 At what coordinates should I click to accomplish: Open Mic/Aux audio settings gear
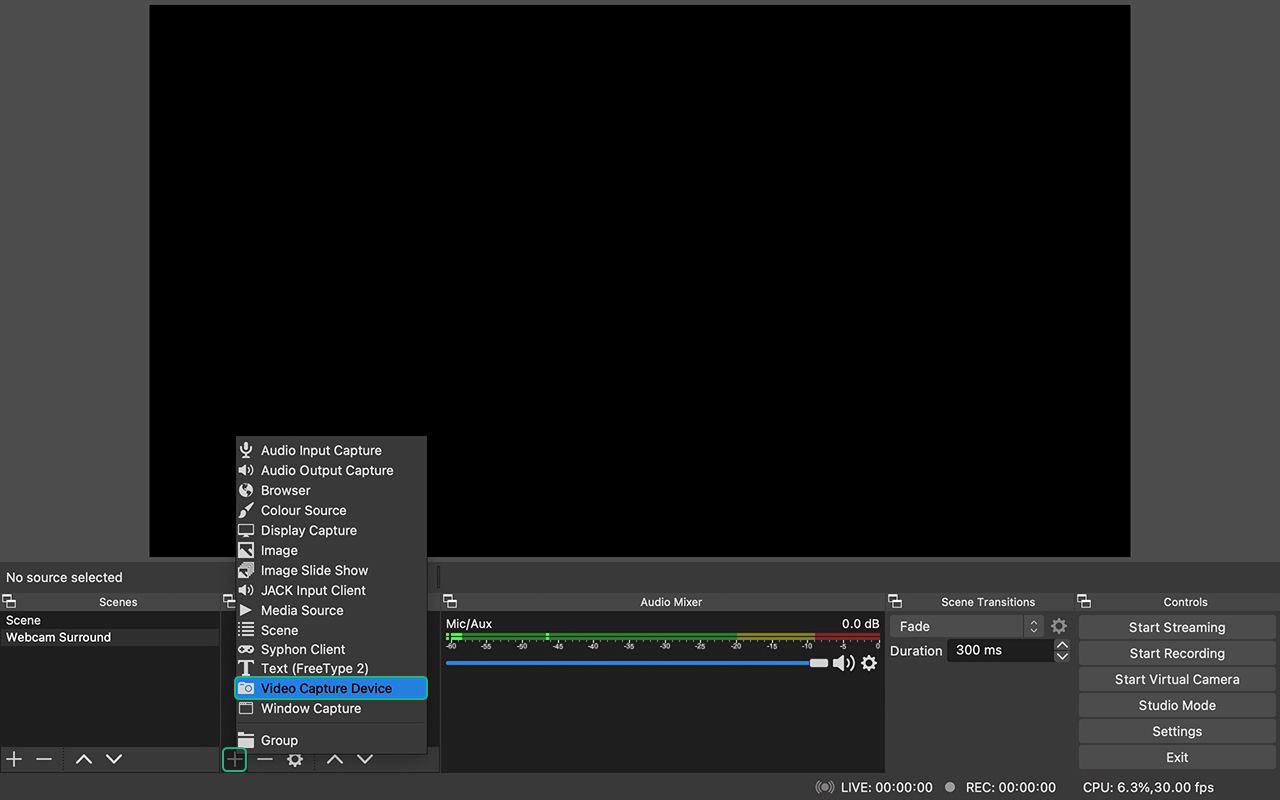[869, 663]
